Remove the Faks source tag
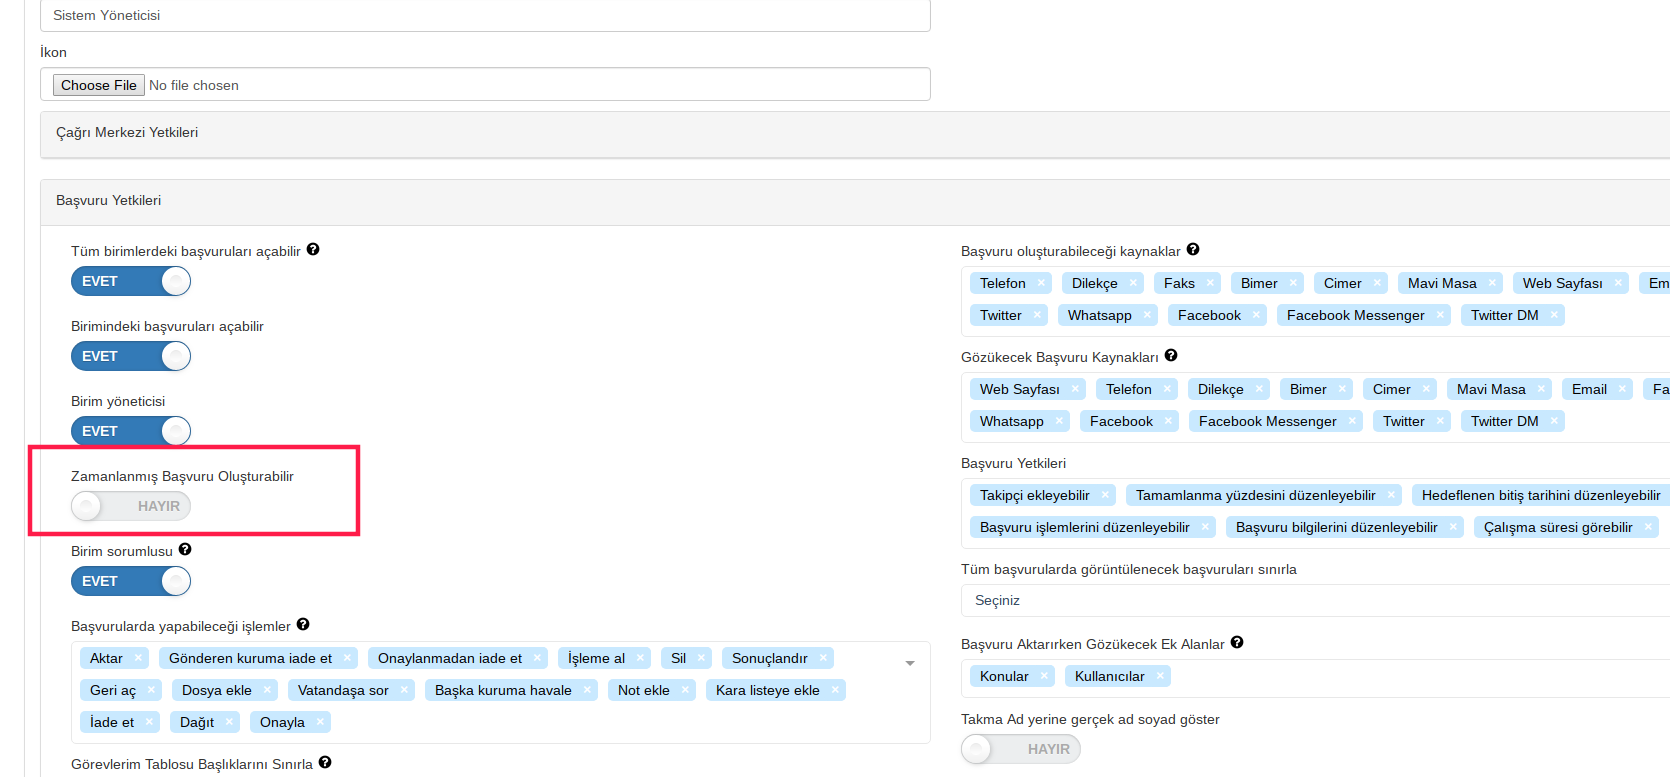This screenshot has width=1670, height=777. (1210, 283)
